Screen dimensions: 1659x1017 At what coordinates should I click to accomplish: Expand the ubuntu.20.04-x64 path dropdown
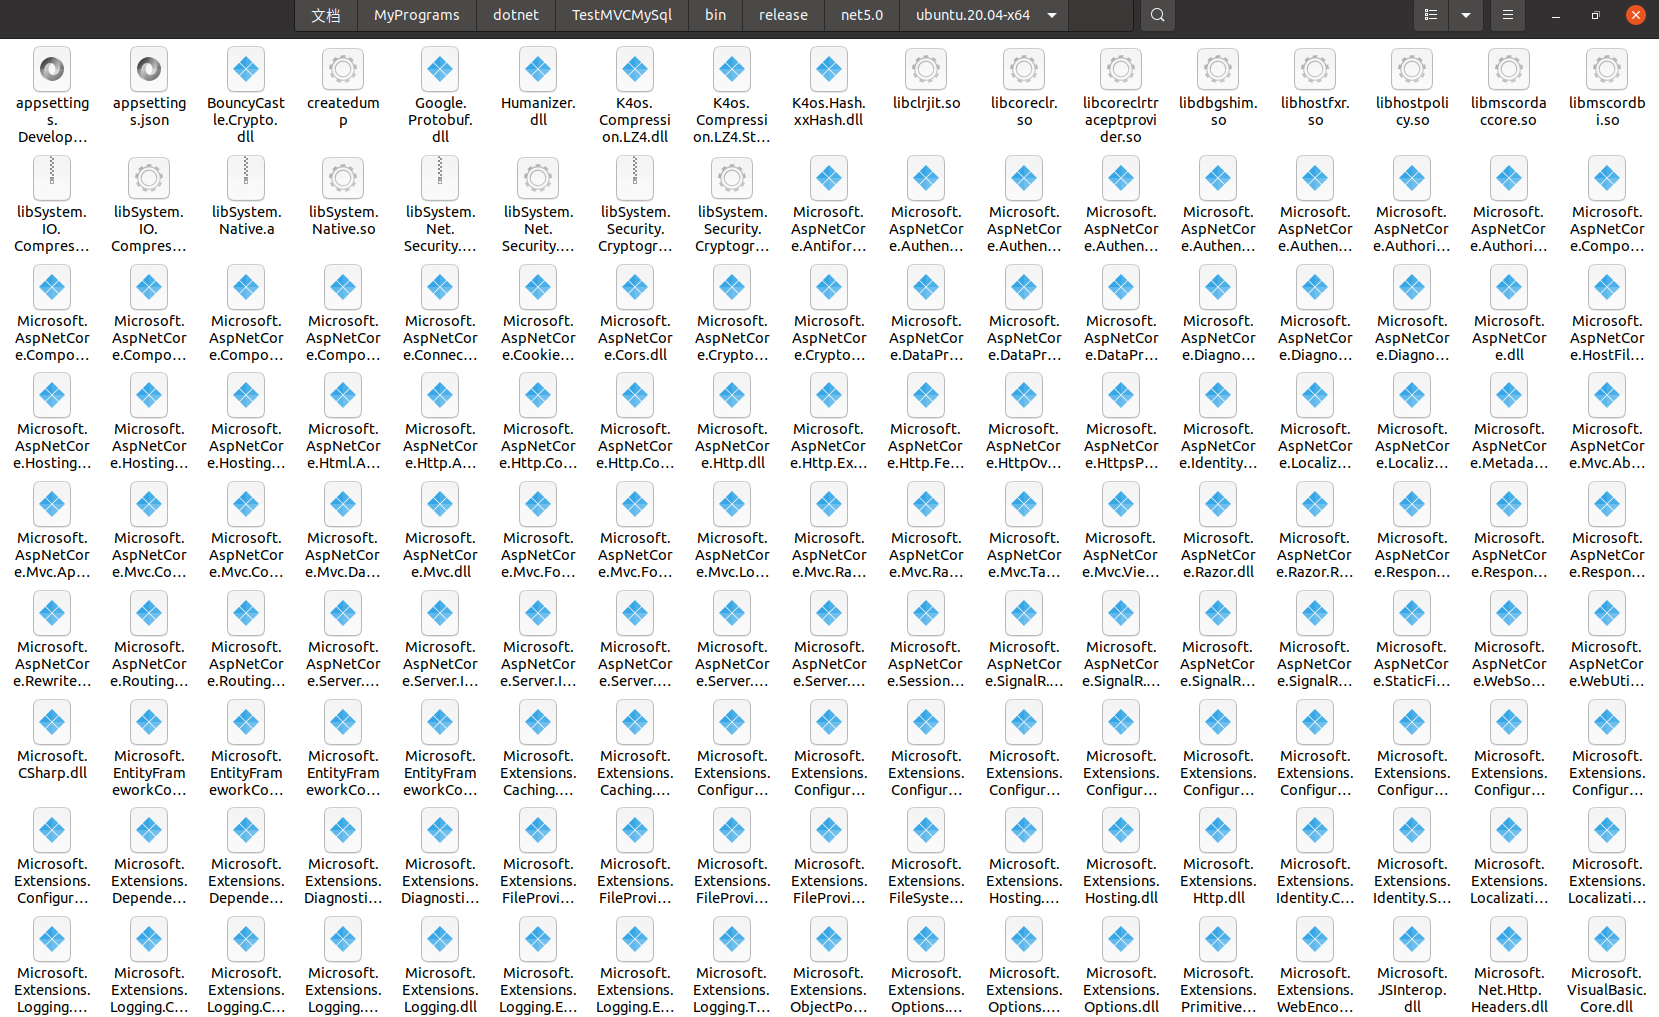pos(1052,15)
